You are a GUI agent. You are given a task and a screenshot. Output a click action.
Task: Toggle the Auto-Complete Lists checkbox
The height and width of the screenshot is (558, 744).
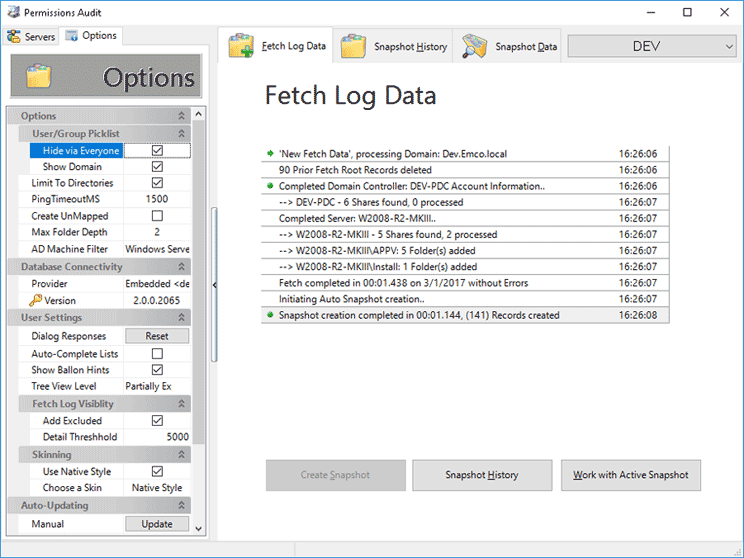coord(157,354)
